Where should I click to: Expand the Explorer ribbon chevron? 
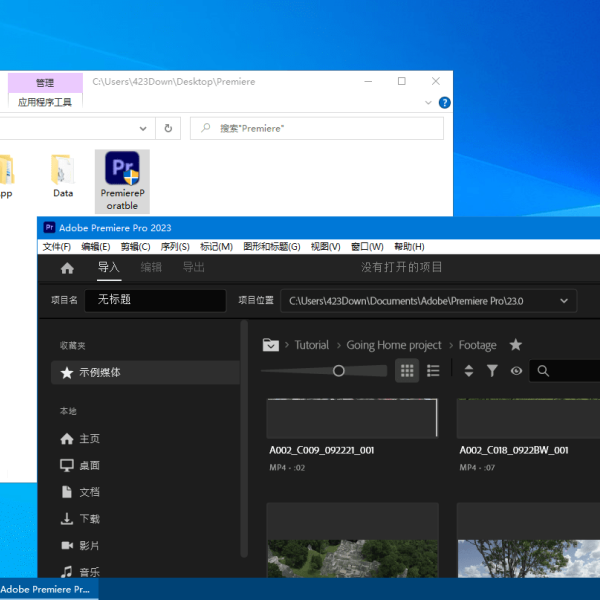[428, 103]
